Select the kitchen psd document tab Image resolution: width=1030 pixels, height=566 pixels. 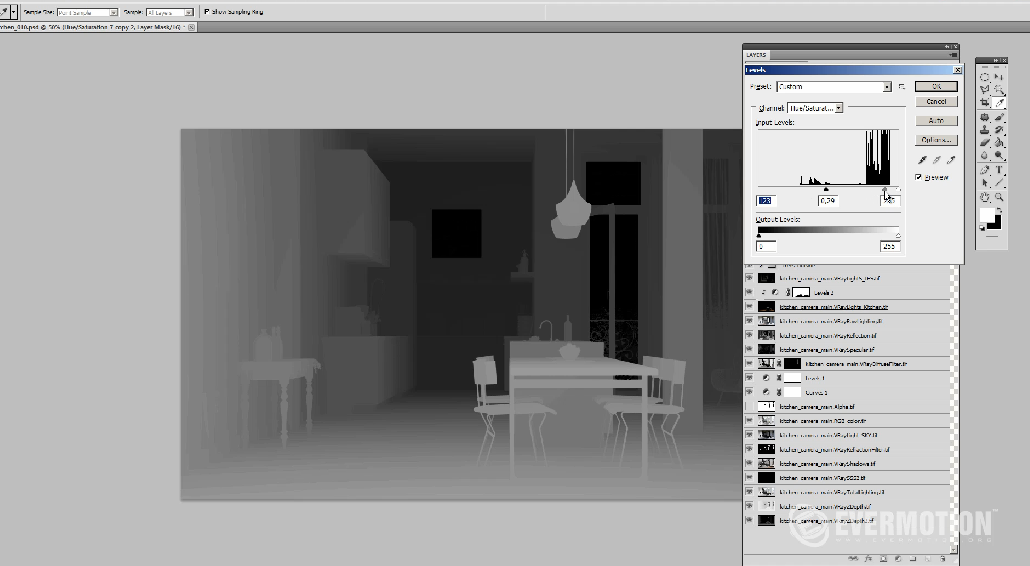[94, 27]
